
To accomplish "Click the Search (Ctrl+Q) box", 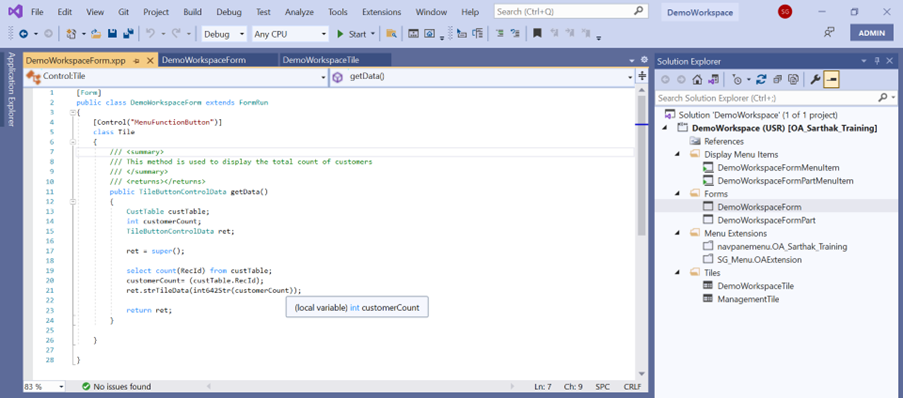I will (571, 12).
